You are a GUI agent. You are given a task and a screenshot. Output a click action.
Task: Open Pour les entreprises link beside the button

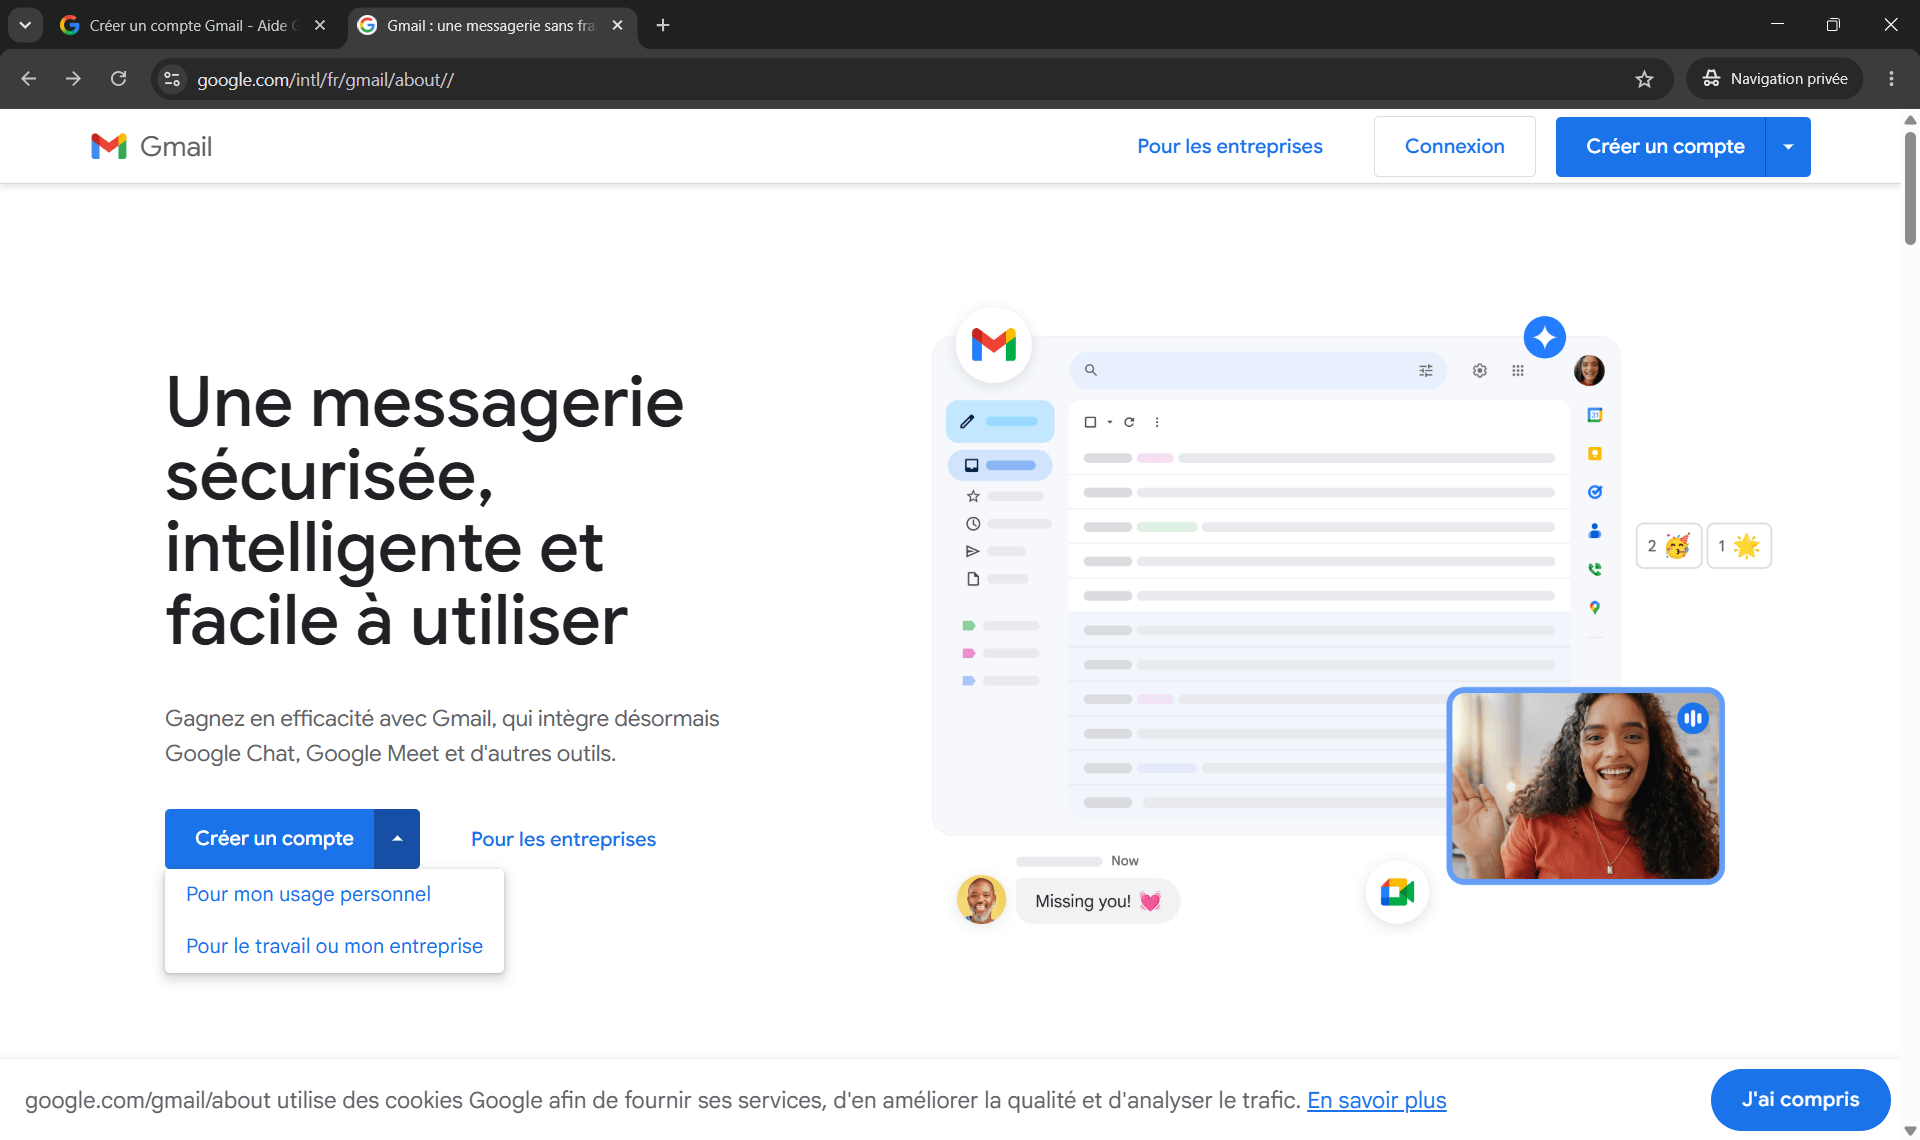tap(563, 839)
